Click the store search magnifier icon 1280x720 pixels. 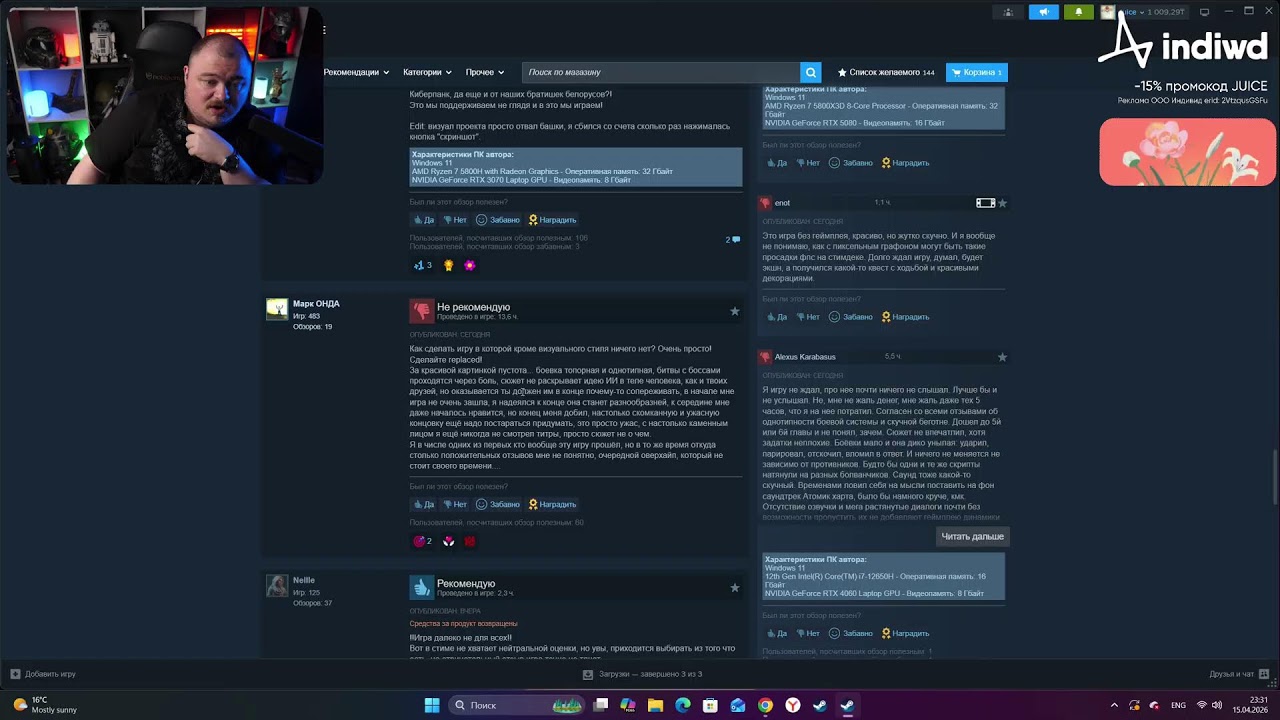tap(811, 72)
